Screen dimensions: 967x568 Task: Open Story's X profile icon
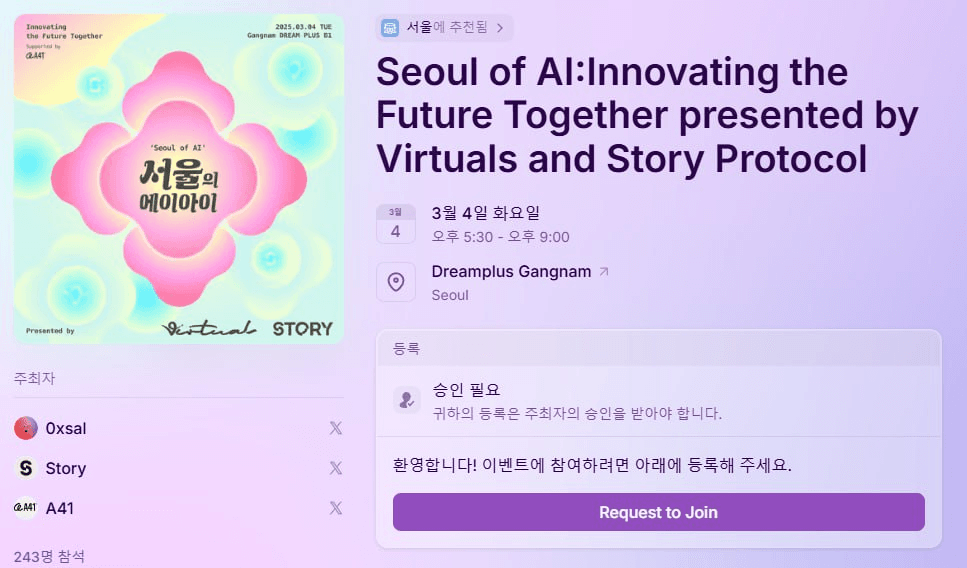point(335,468)
